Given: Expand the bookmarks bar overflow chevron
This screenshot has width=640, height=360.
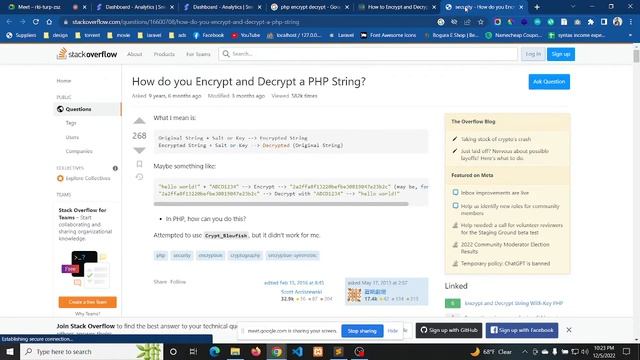Looking at the screenshot, I should coord(630,35).
